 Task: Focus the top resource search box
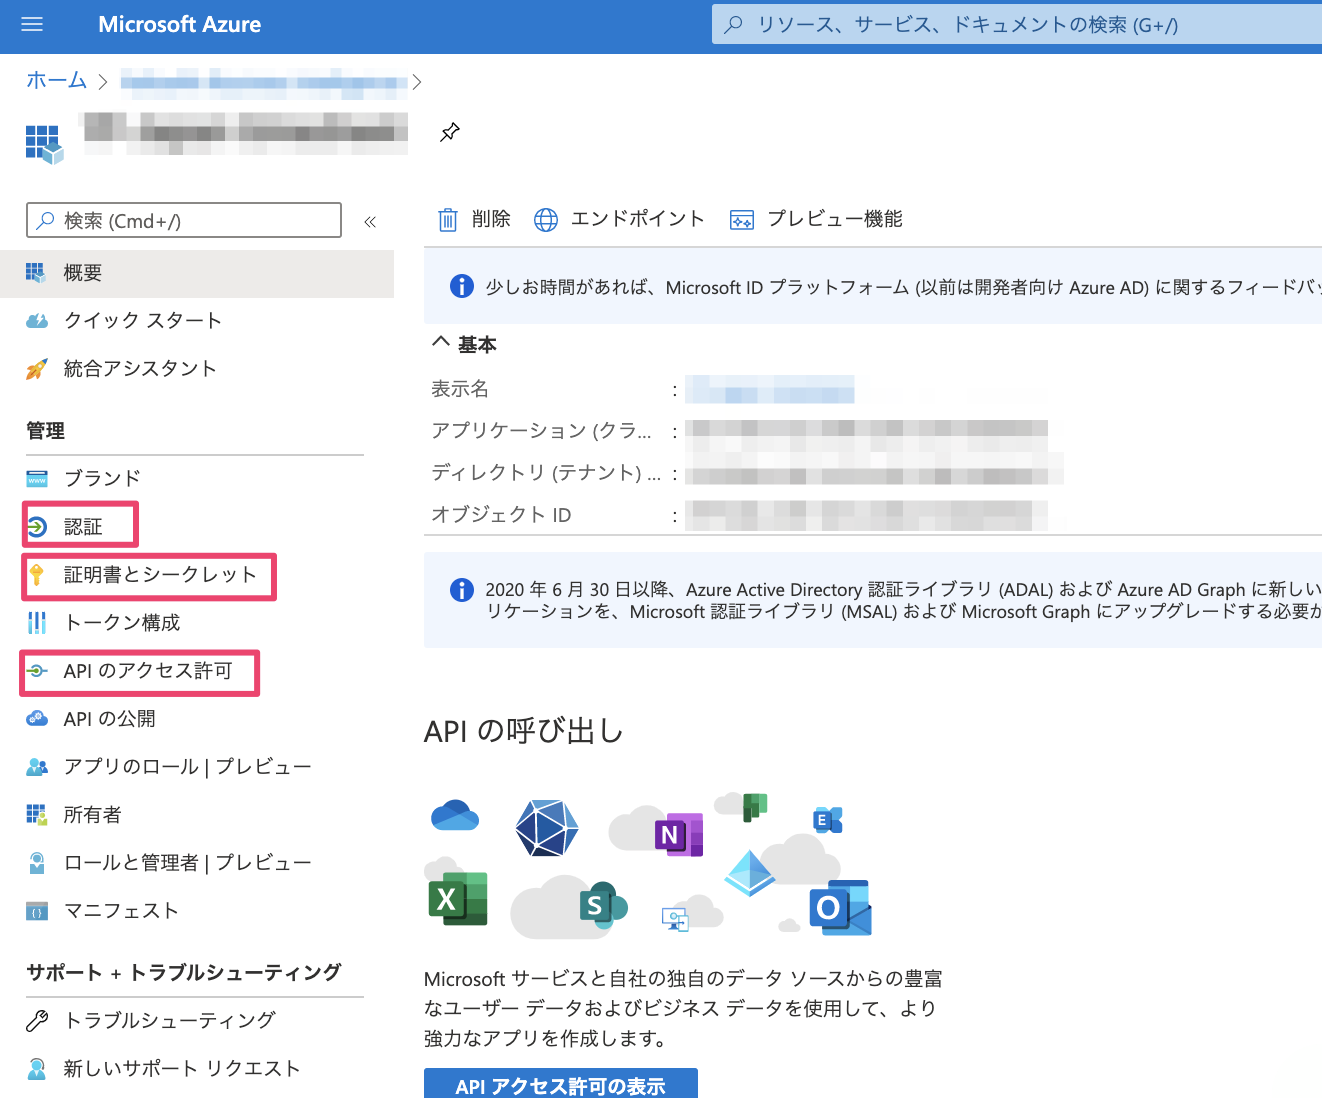[x=1017, y=24]
